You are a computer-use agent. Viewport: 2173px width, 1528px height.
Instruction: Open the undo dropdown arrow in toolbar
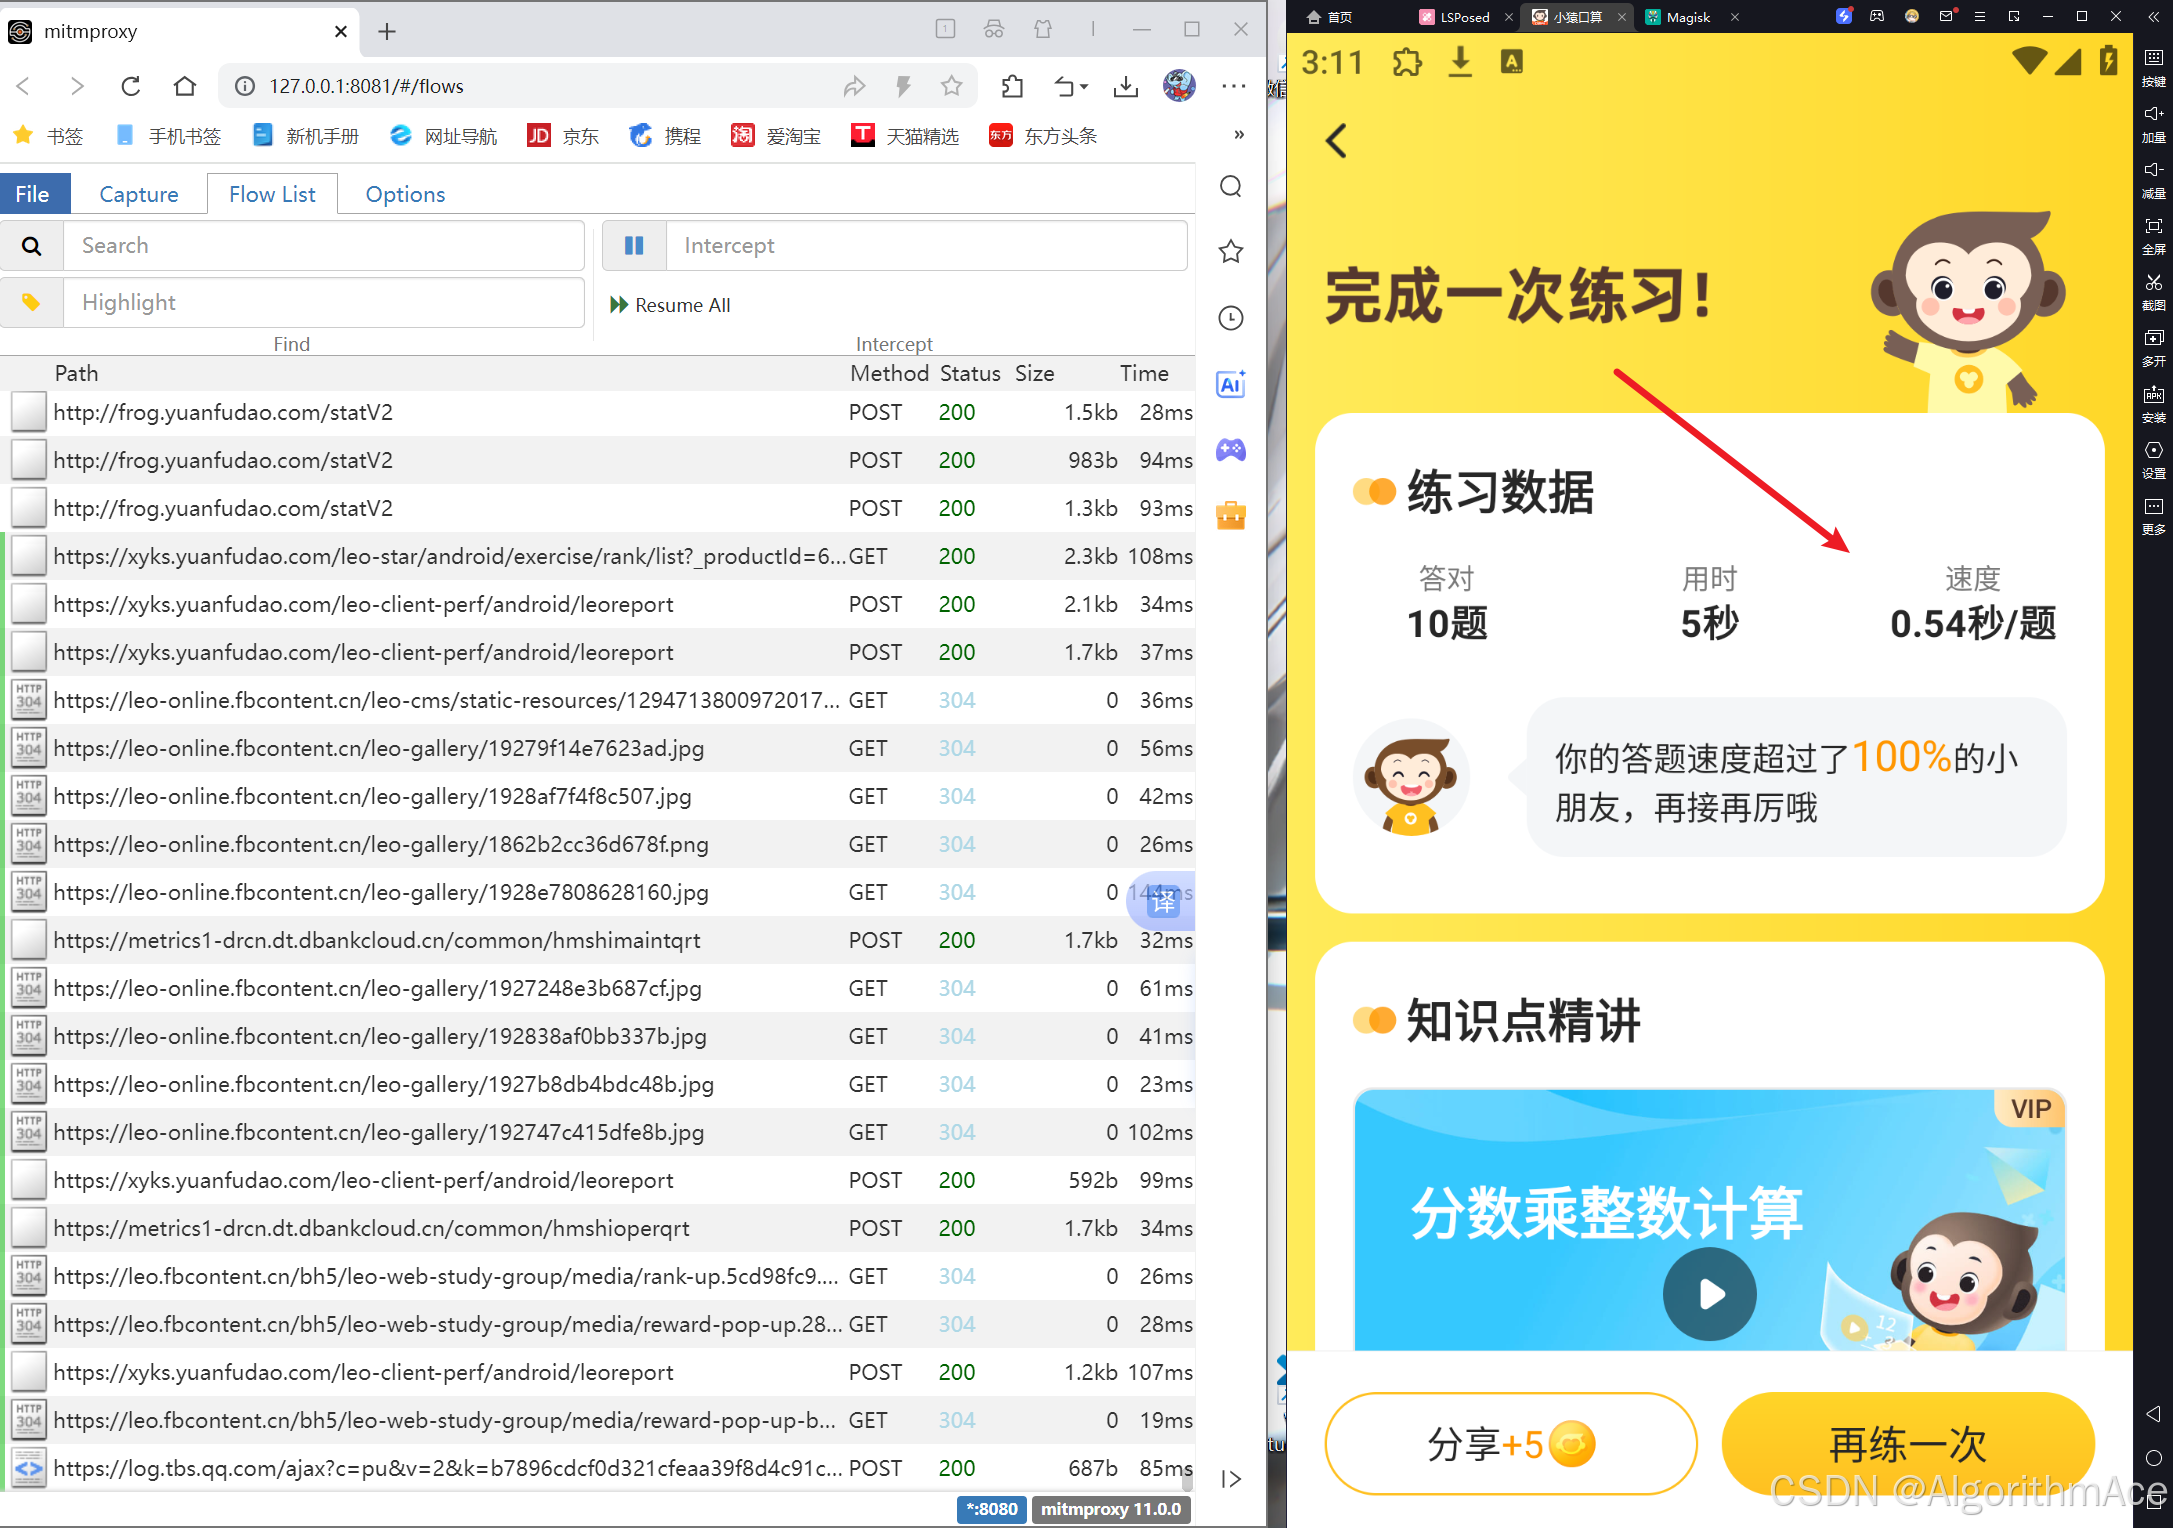click(x=1084, y=87)
